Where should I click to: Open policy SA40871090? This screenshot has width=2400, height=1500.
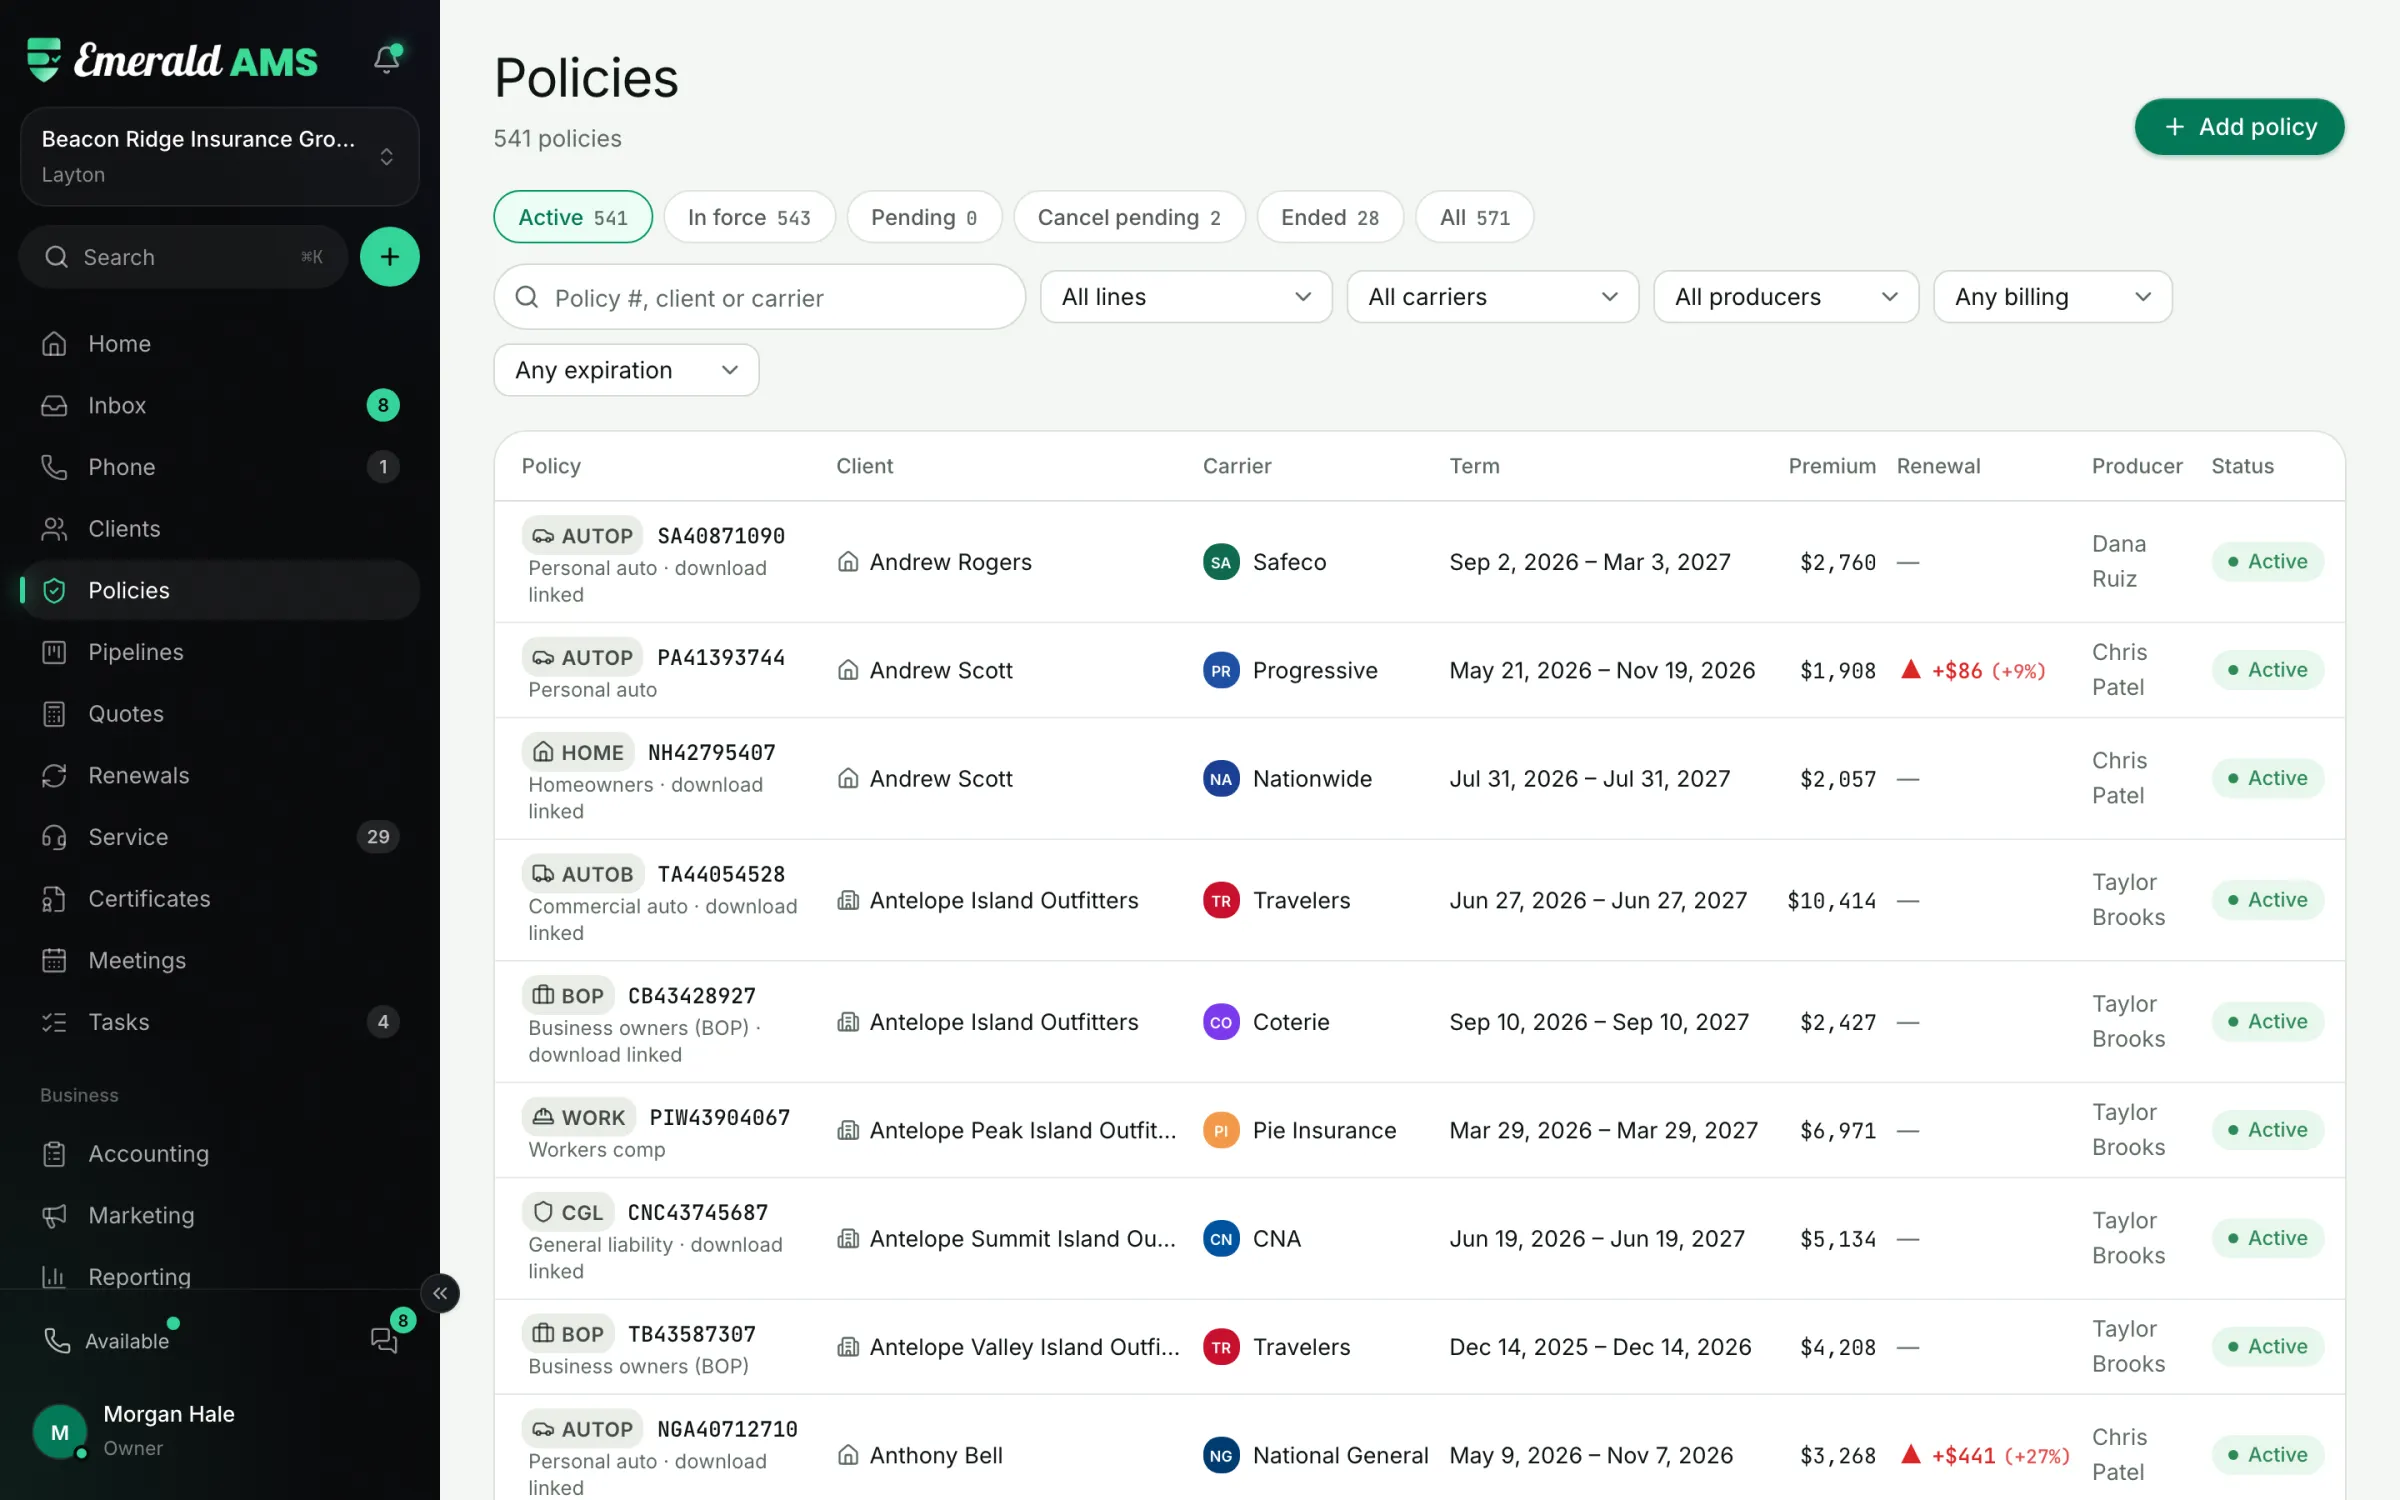coord(721,536)
